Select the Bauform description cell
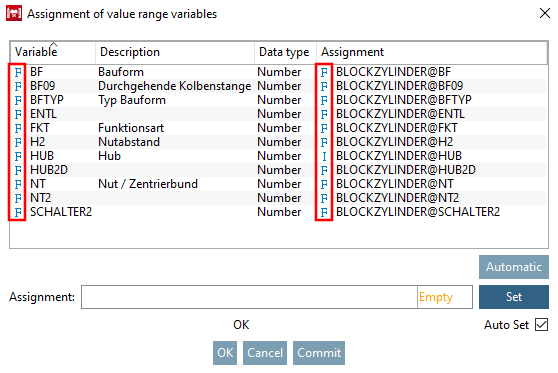The width and height of the screenshot is (558, 373). click(121, 72)
